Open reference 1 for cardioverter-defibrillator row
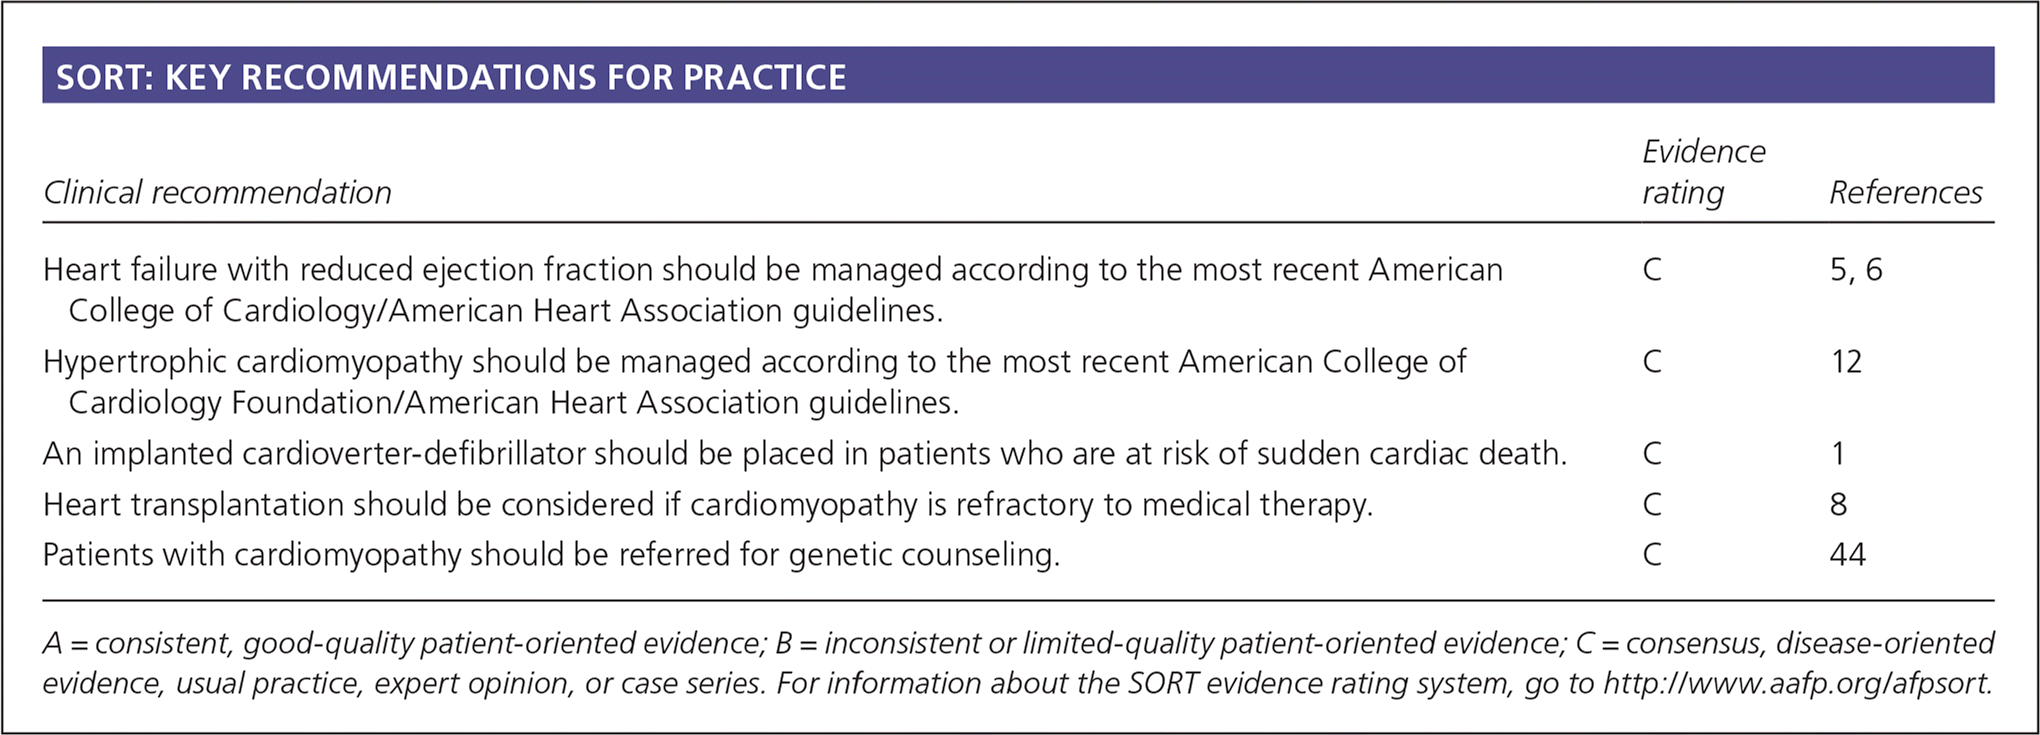This screenshot has width=2040, height=735. [1838, 454]
